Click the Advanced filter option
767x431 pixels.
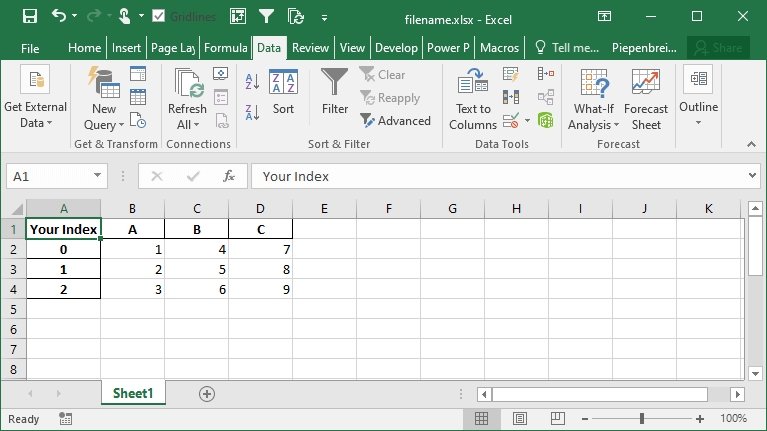pyautogui.click(x=395, y=121)
